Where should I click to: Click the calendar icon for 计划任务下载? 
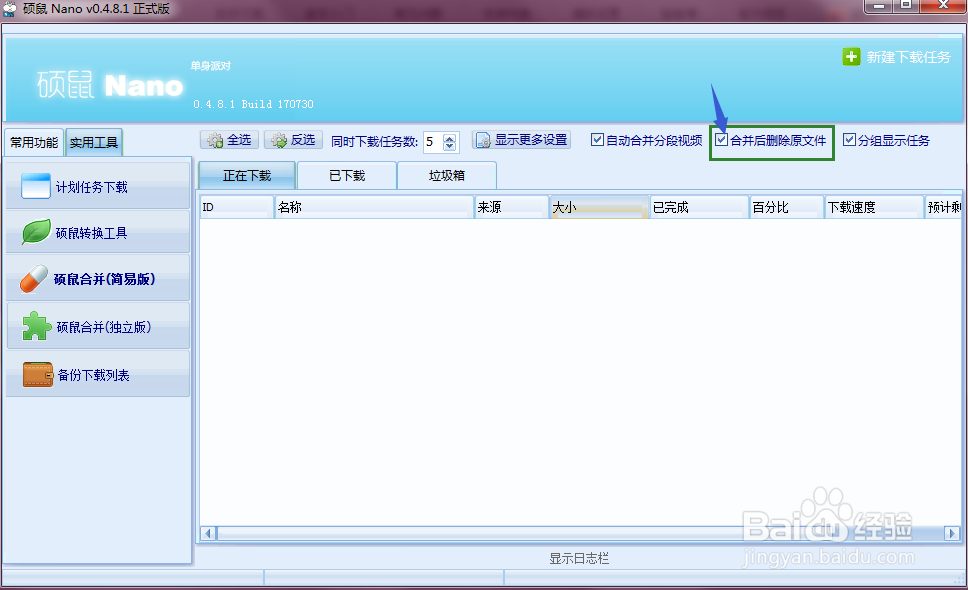(x=36, y=186)
